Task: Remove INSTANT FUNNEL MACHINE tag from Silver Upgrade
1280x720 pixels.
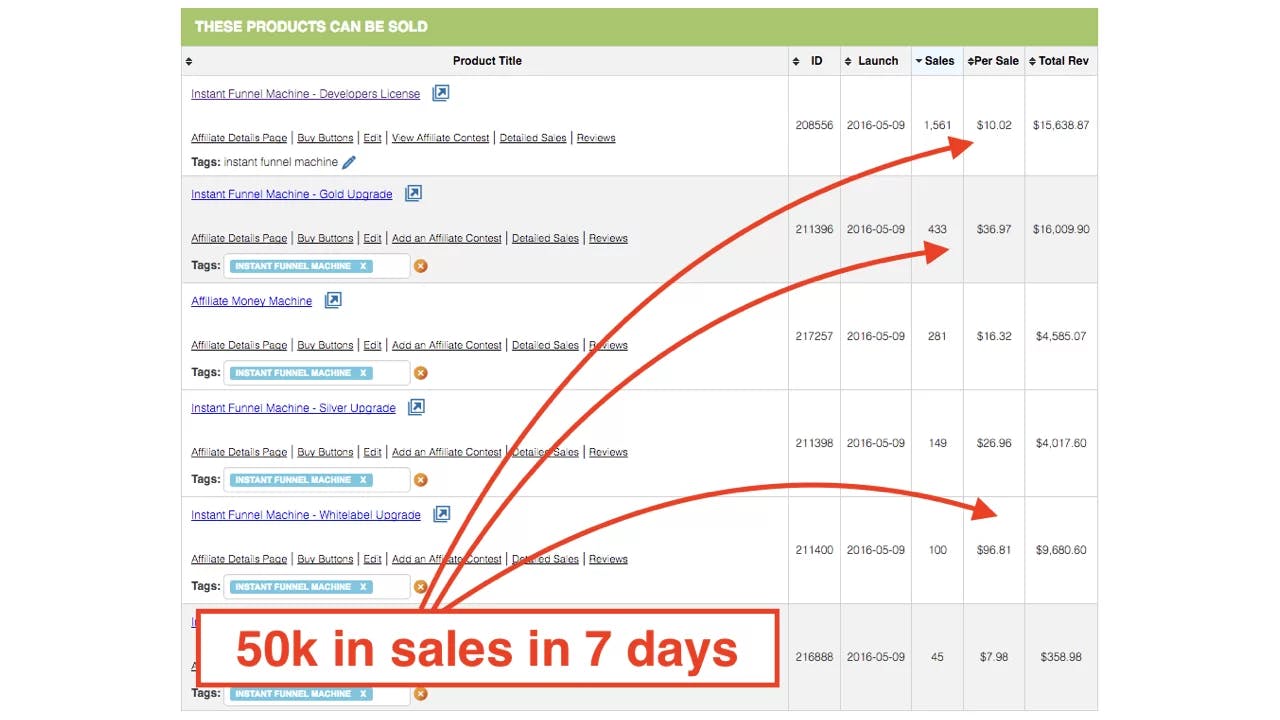Action: click(x=363, y=480)
